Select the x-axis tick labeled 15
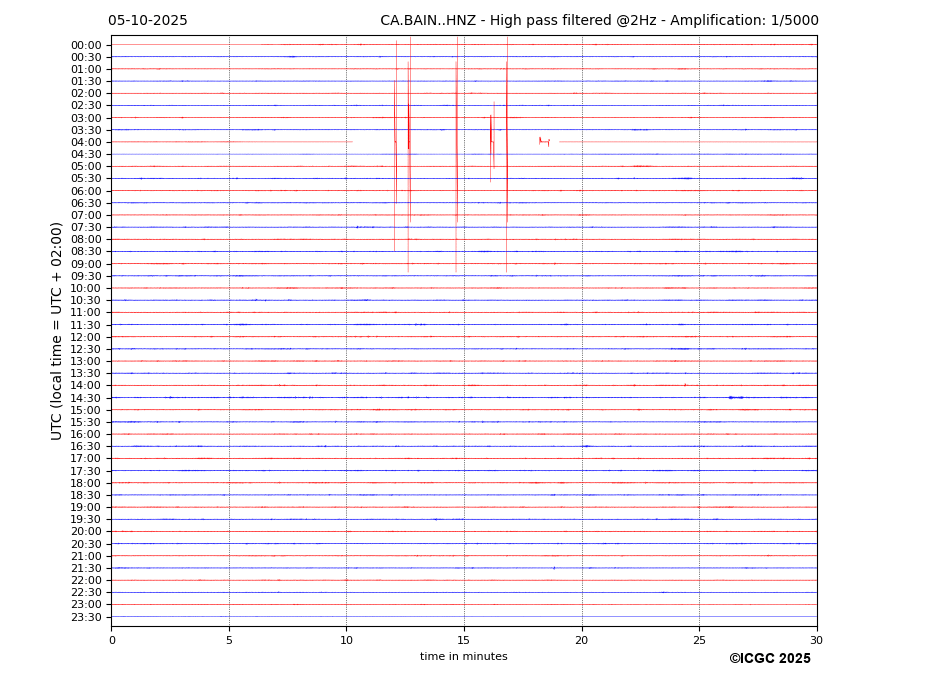 (x=464, y=640)
